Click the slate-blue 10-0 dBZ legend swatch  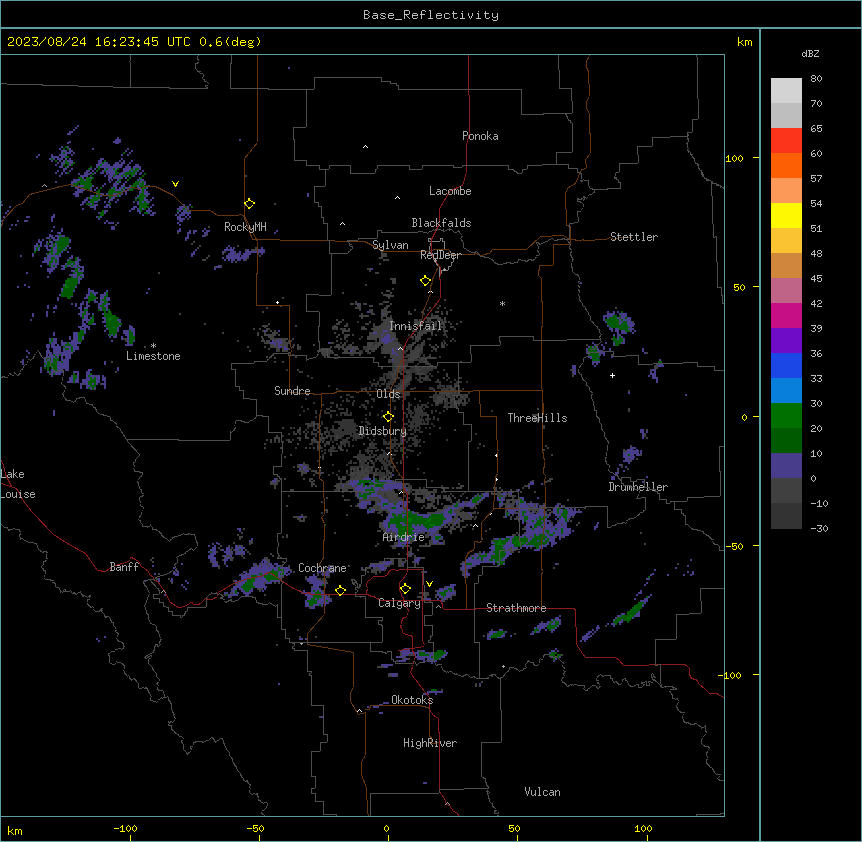pos(786,466)
